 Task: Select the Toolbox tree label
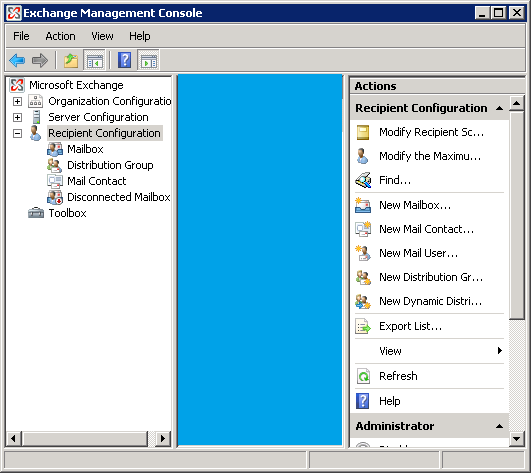coord(67,213)
